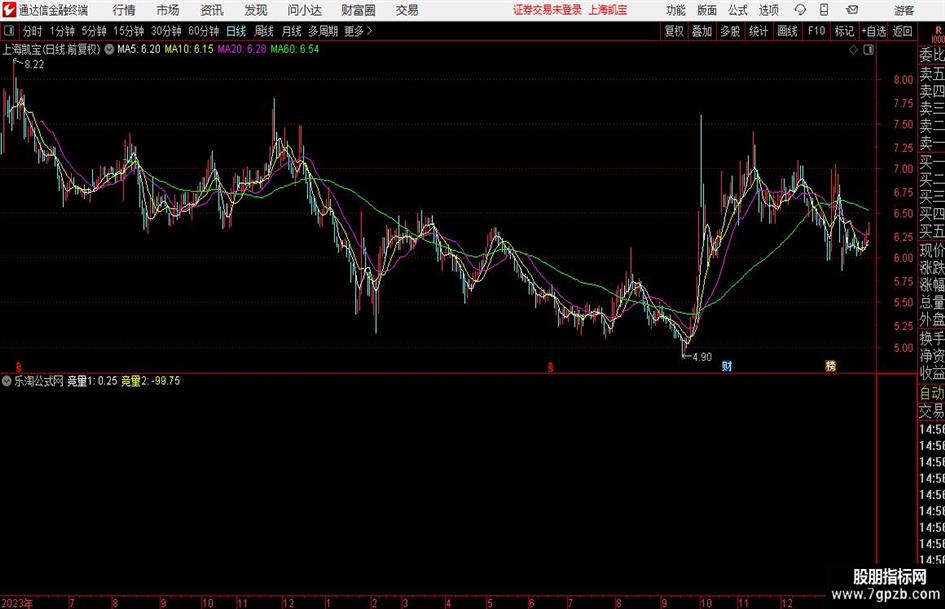Click the 2023年 label on time axis
The width and height of the screenshot is (945, 609).
point(17,603)
